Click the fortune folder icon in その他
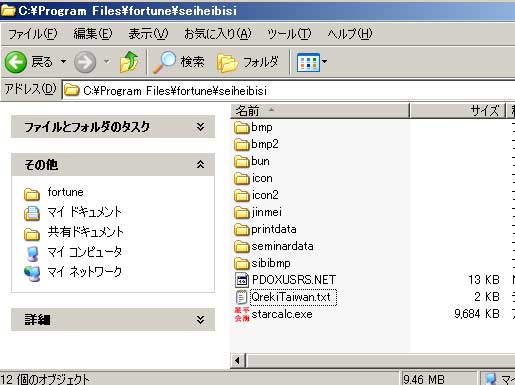This screenshot has width=515, height=385. click(x=32, y=194)
